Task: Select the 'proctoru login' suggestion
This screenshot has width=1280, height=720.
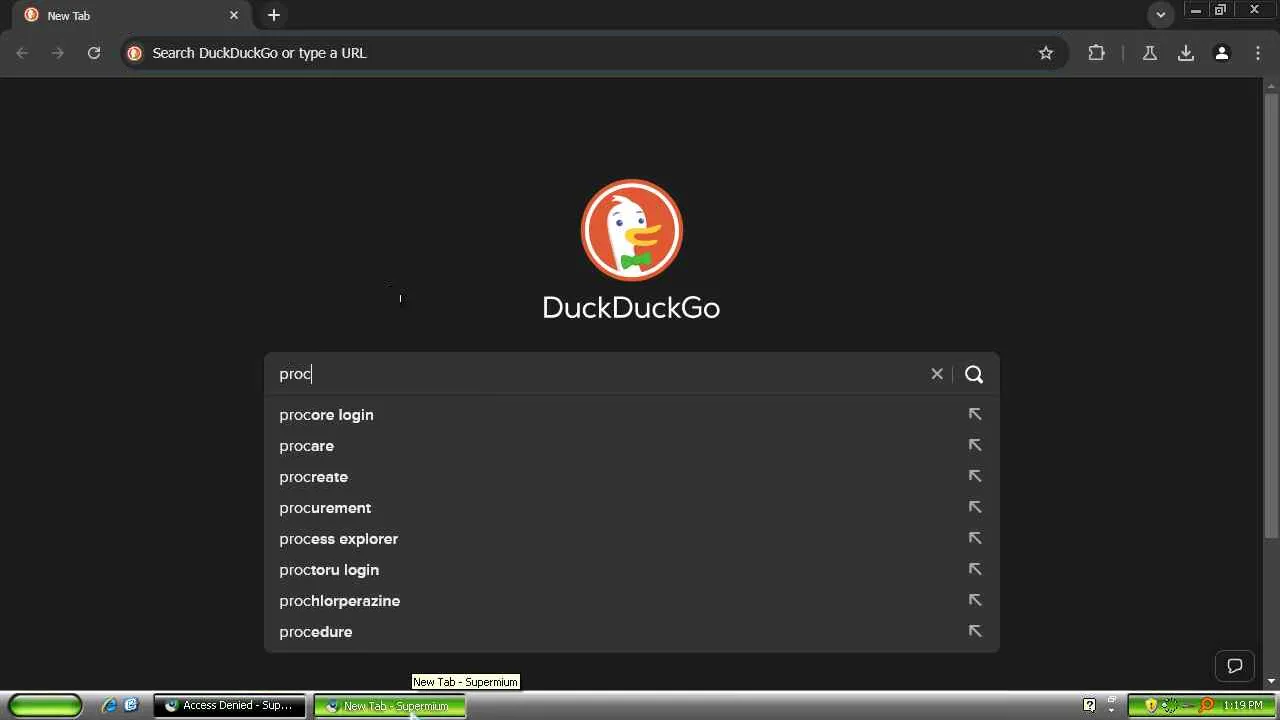Action: pos(632,570)
